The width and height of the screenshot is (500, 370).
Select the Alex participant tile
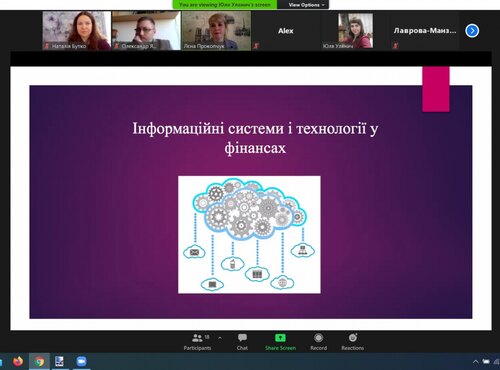tap(286, 31)
